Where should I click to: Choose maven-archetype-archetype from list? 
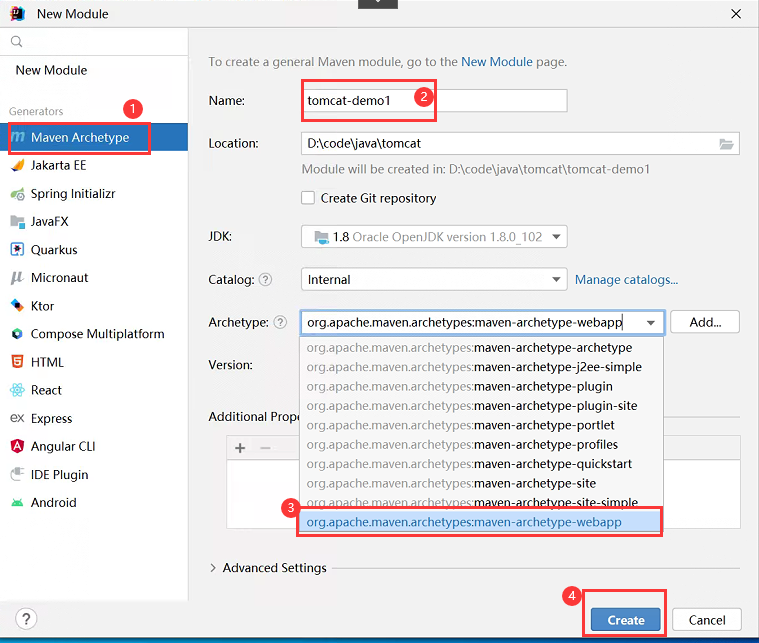coord(481,348)
